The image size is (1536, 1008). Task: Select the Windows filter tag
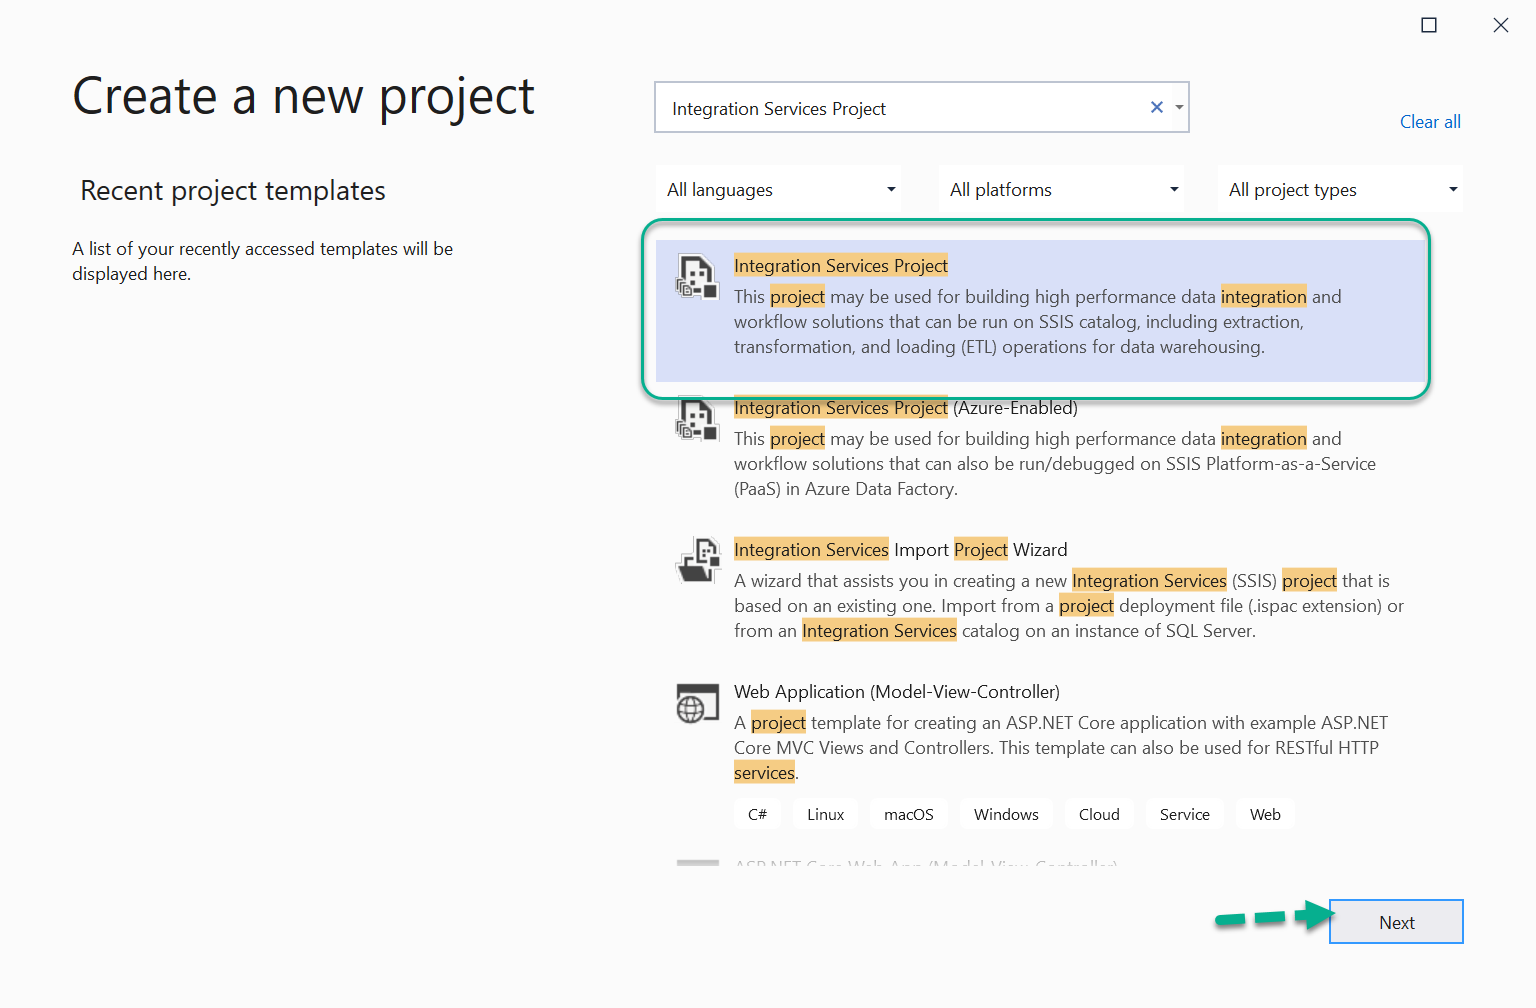1006,814
